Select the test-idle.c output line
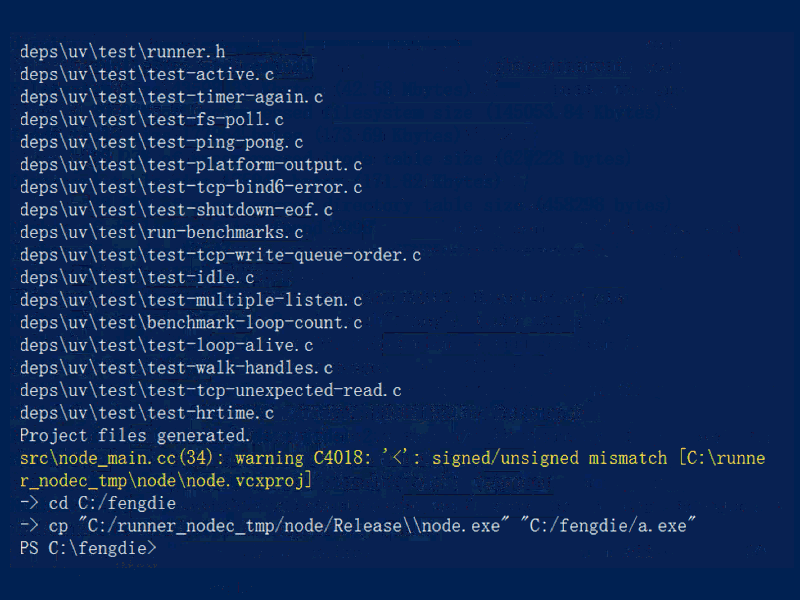 click(x=137, y=277)
